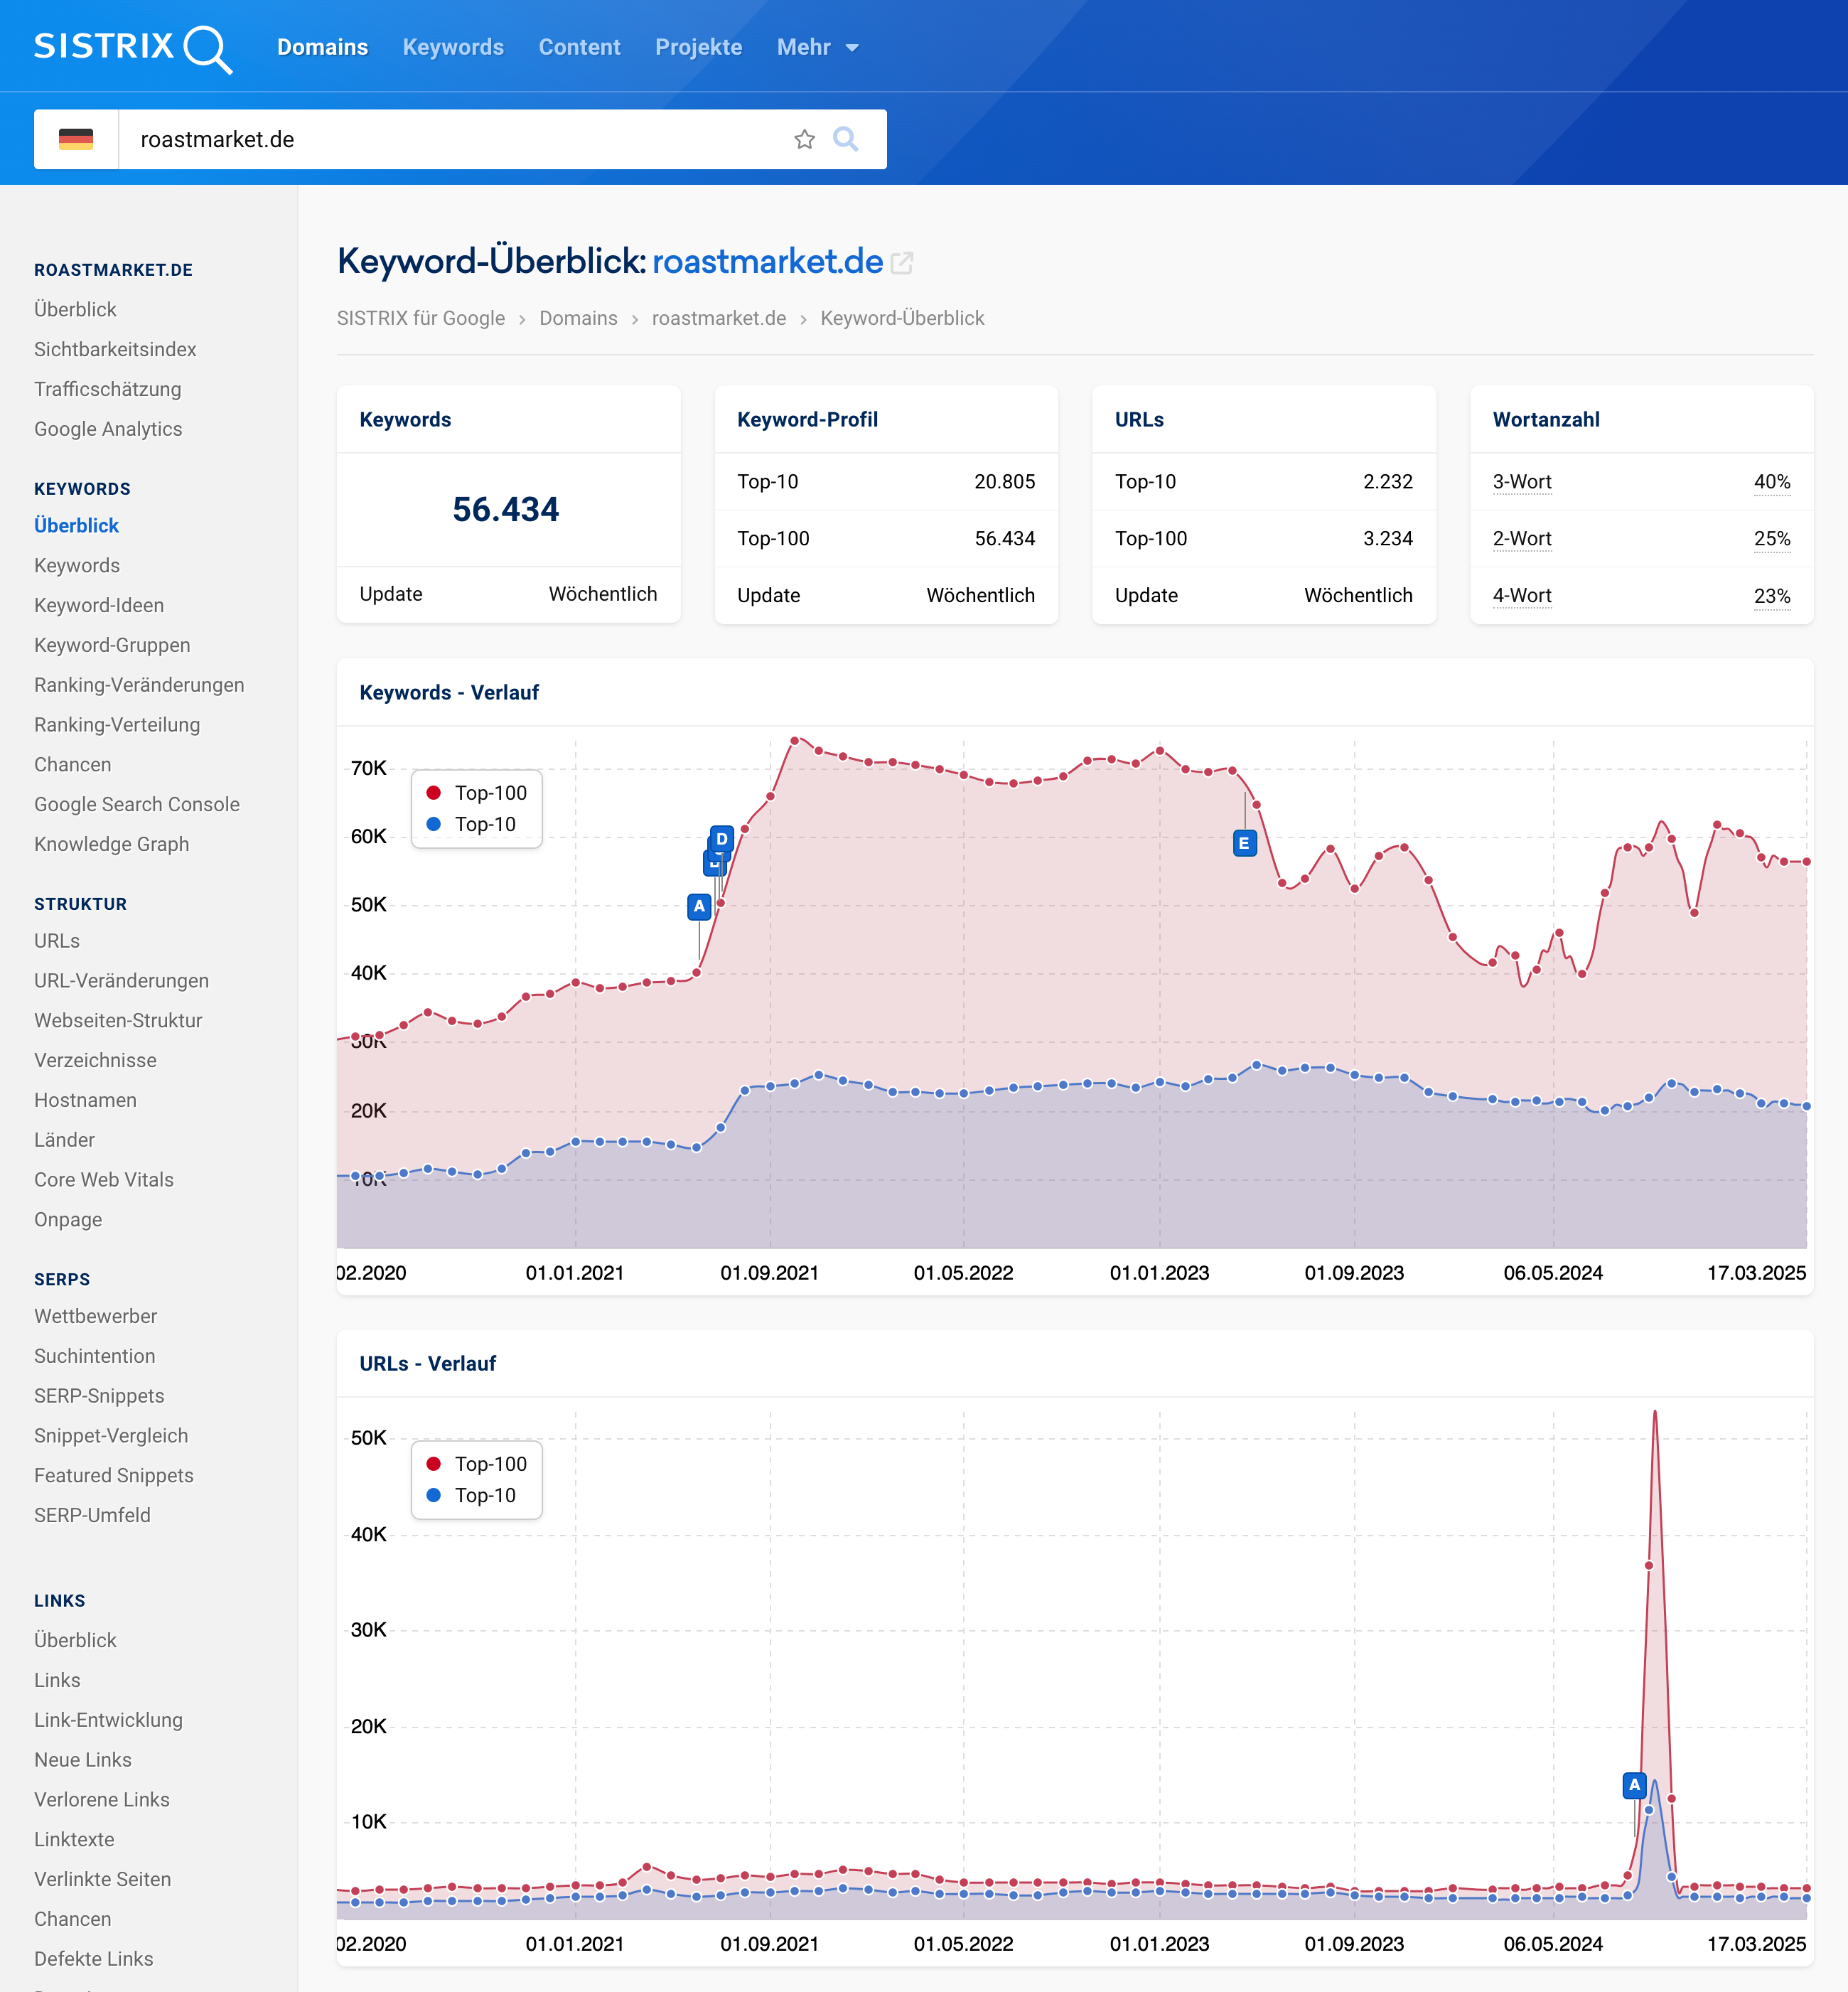
Task: Click the 3-Wort row in Wortanzahl
Action: [1522, 482]
